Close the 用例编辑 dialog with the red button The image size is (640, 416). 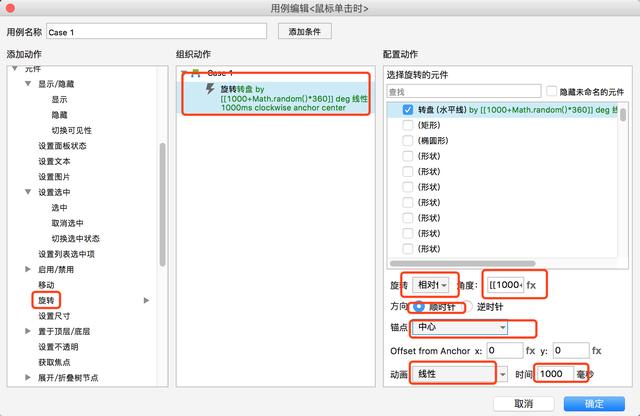pyautogui.click(x=10, y=8)
